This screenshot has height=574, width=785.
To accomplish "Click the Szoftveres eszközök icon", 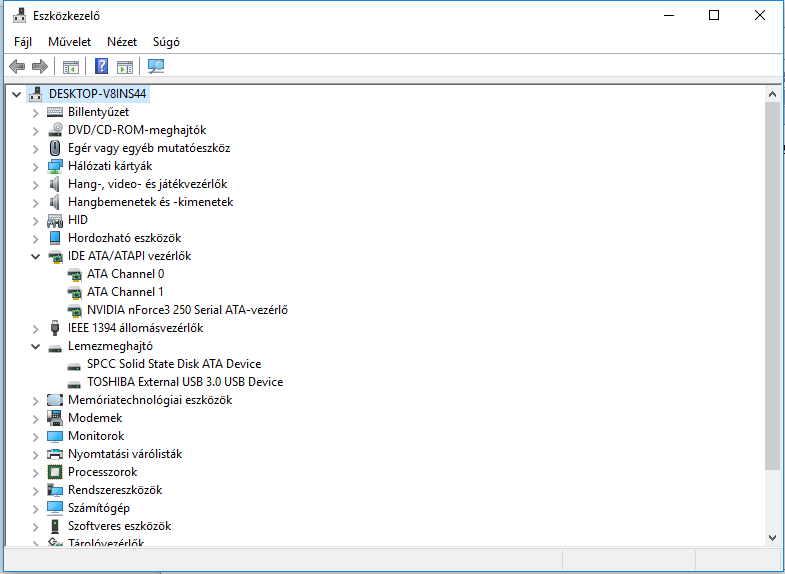I will (55, 526).
